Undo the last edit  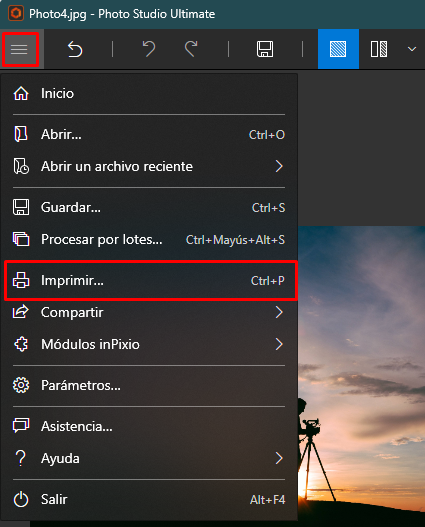[x=148, y=49]
